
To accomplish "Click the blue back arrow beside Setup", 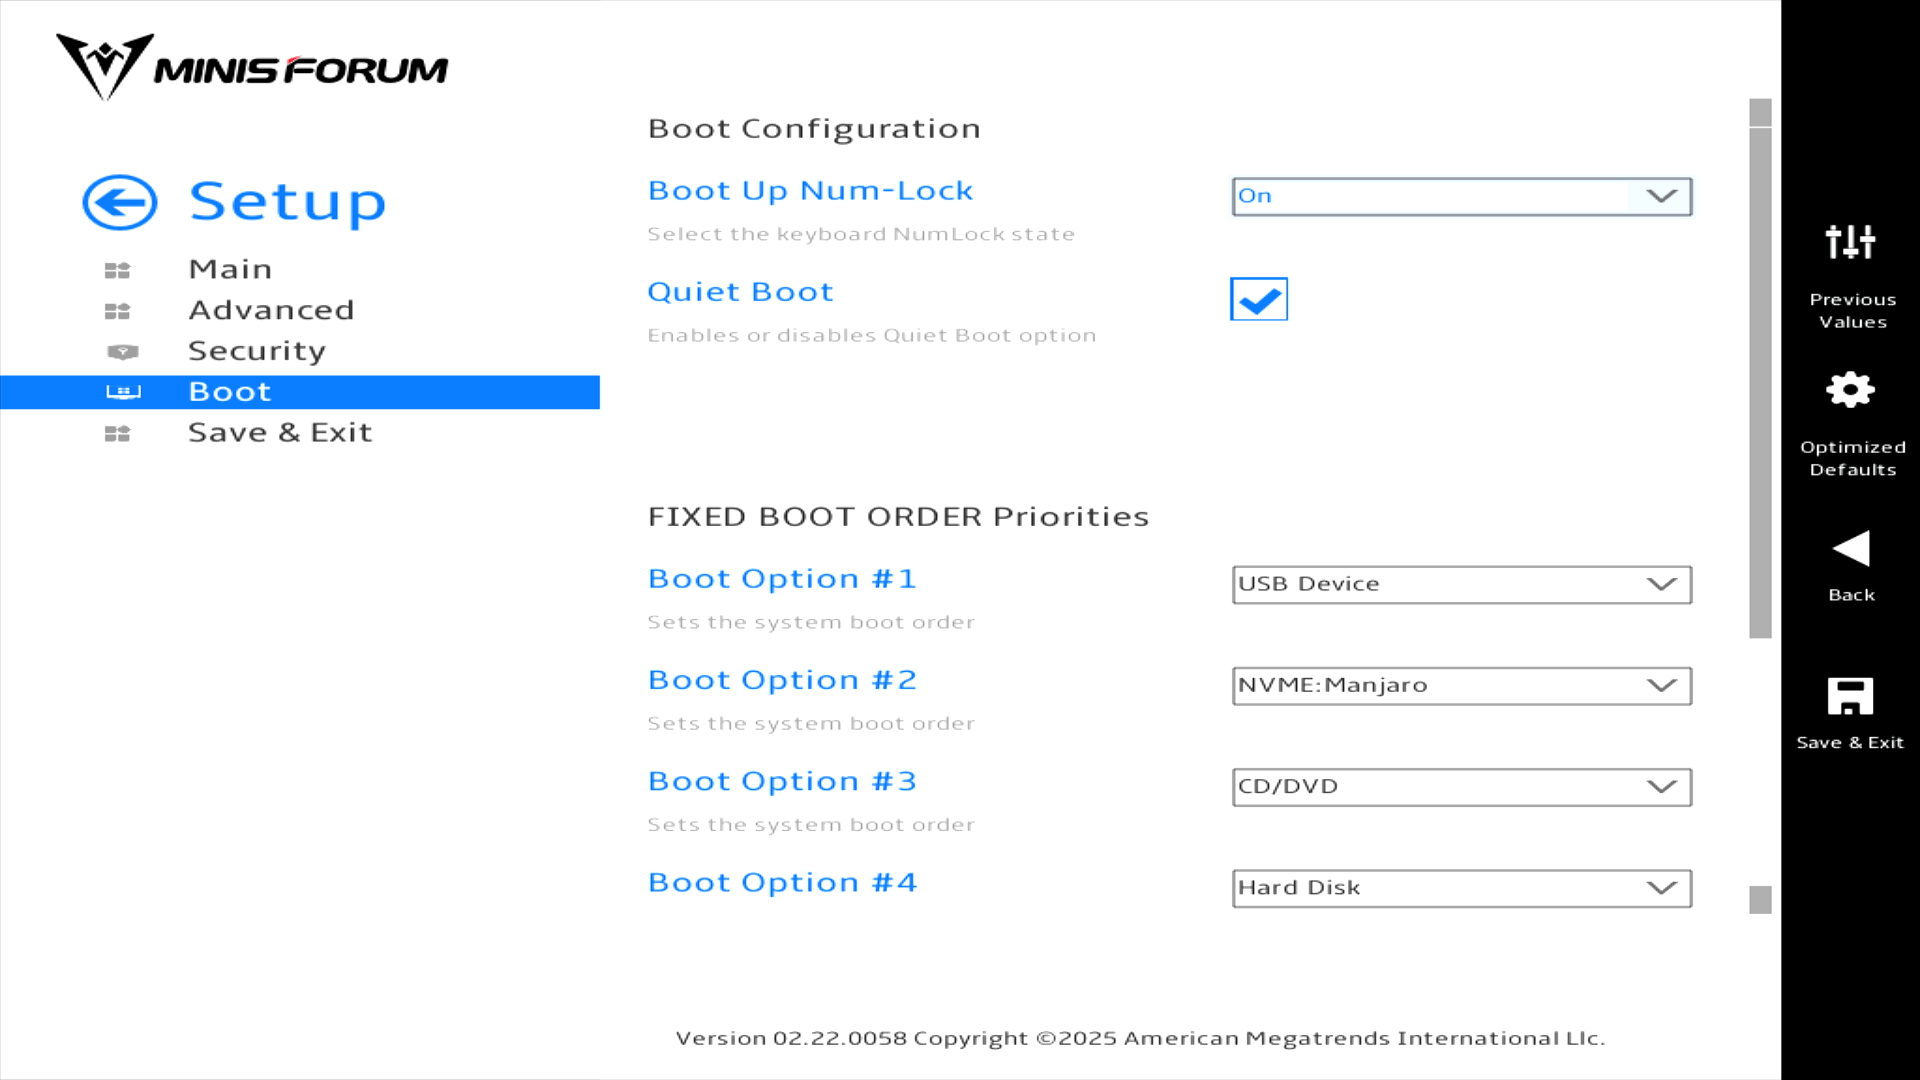I will pyautogui.click(x=120, y=203).
